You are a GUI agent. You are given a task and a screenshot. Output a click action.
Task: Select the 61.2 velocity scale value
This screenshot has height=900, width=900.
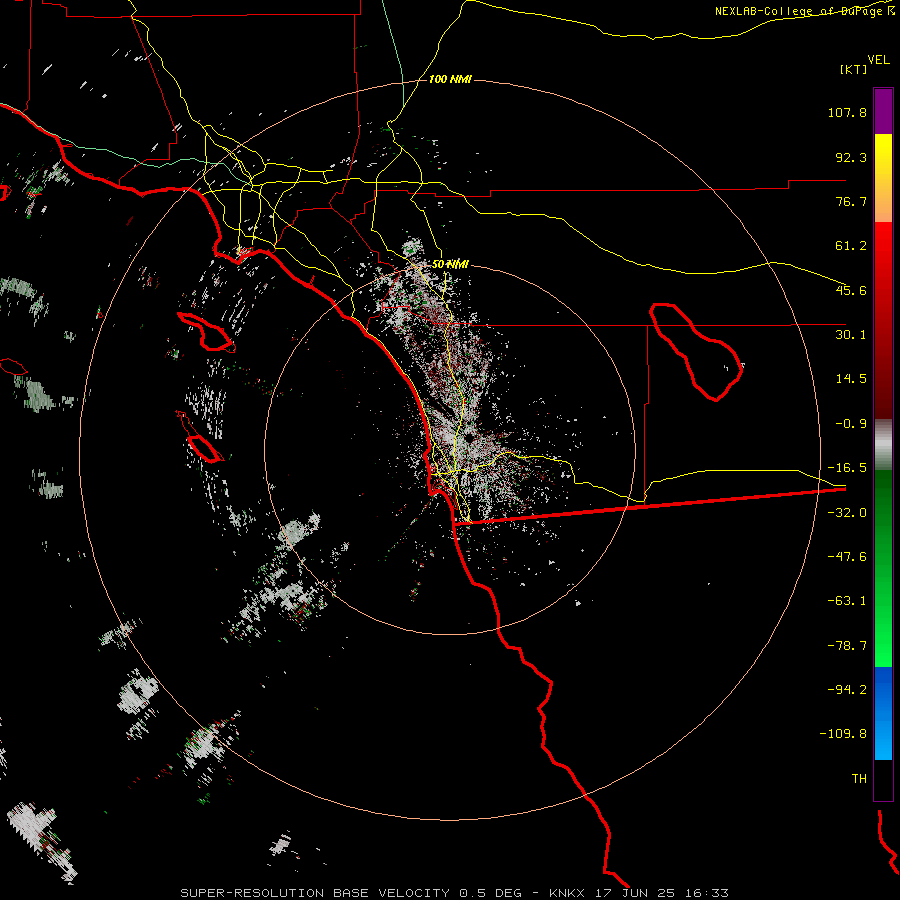click(851, 246)
